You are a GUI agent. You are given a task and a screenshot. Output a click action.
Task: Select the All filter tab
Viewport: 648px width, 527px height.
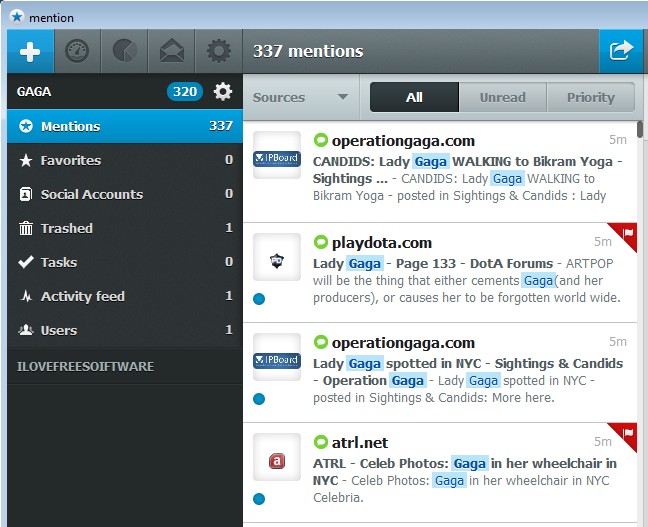415,97
